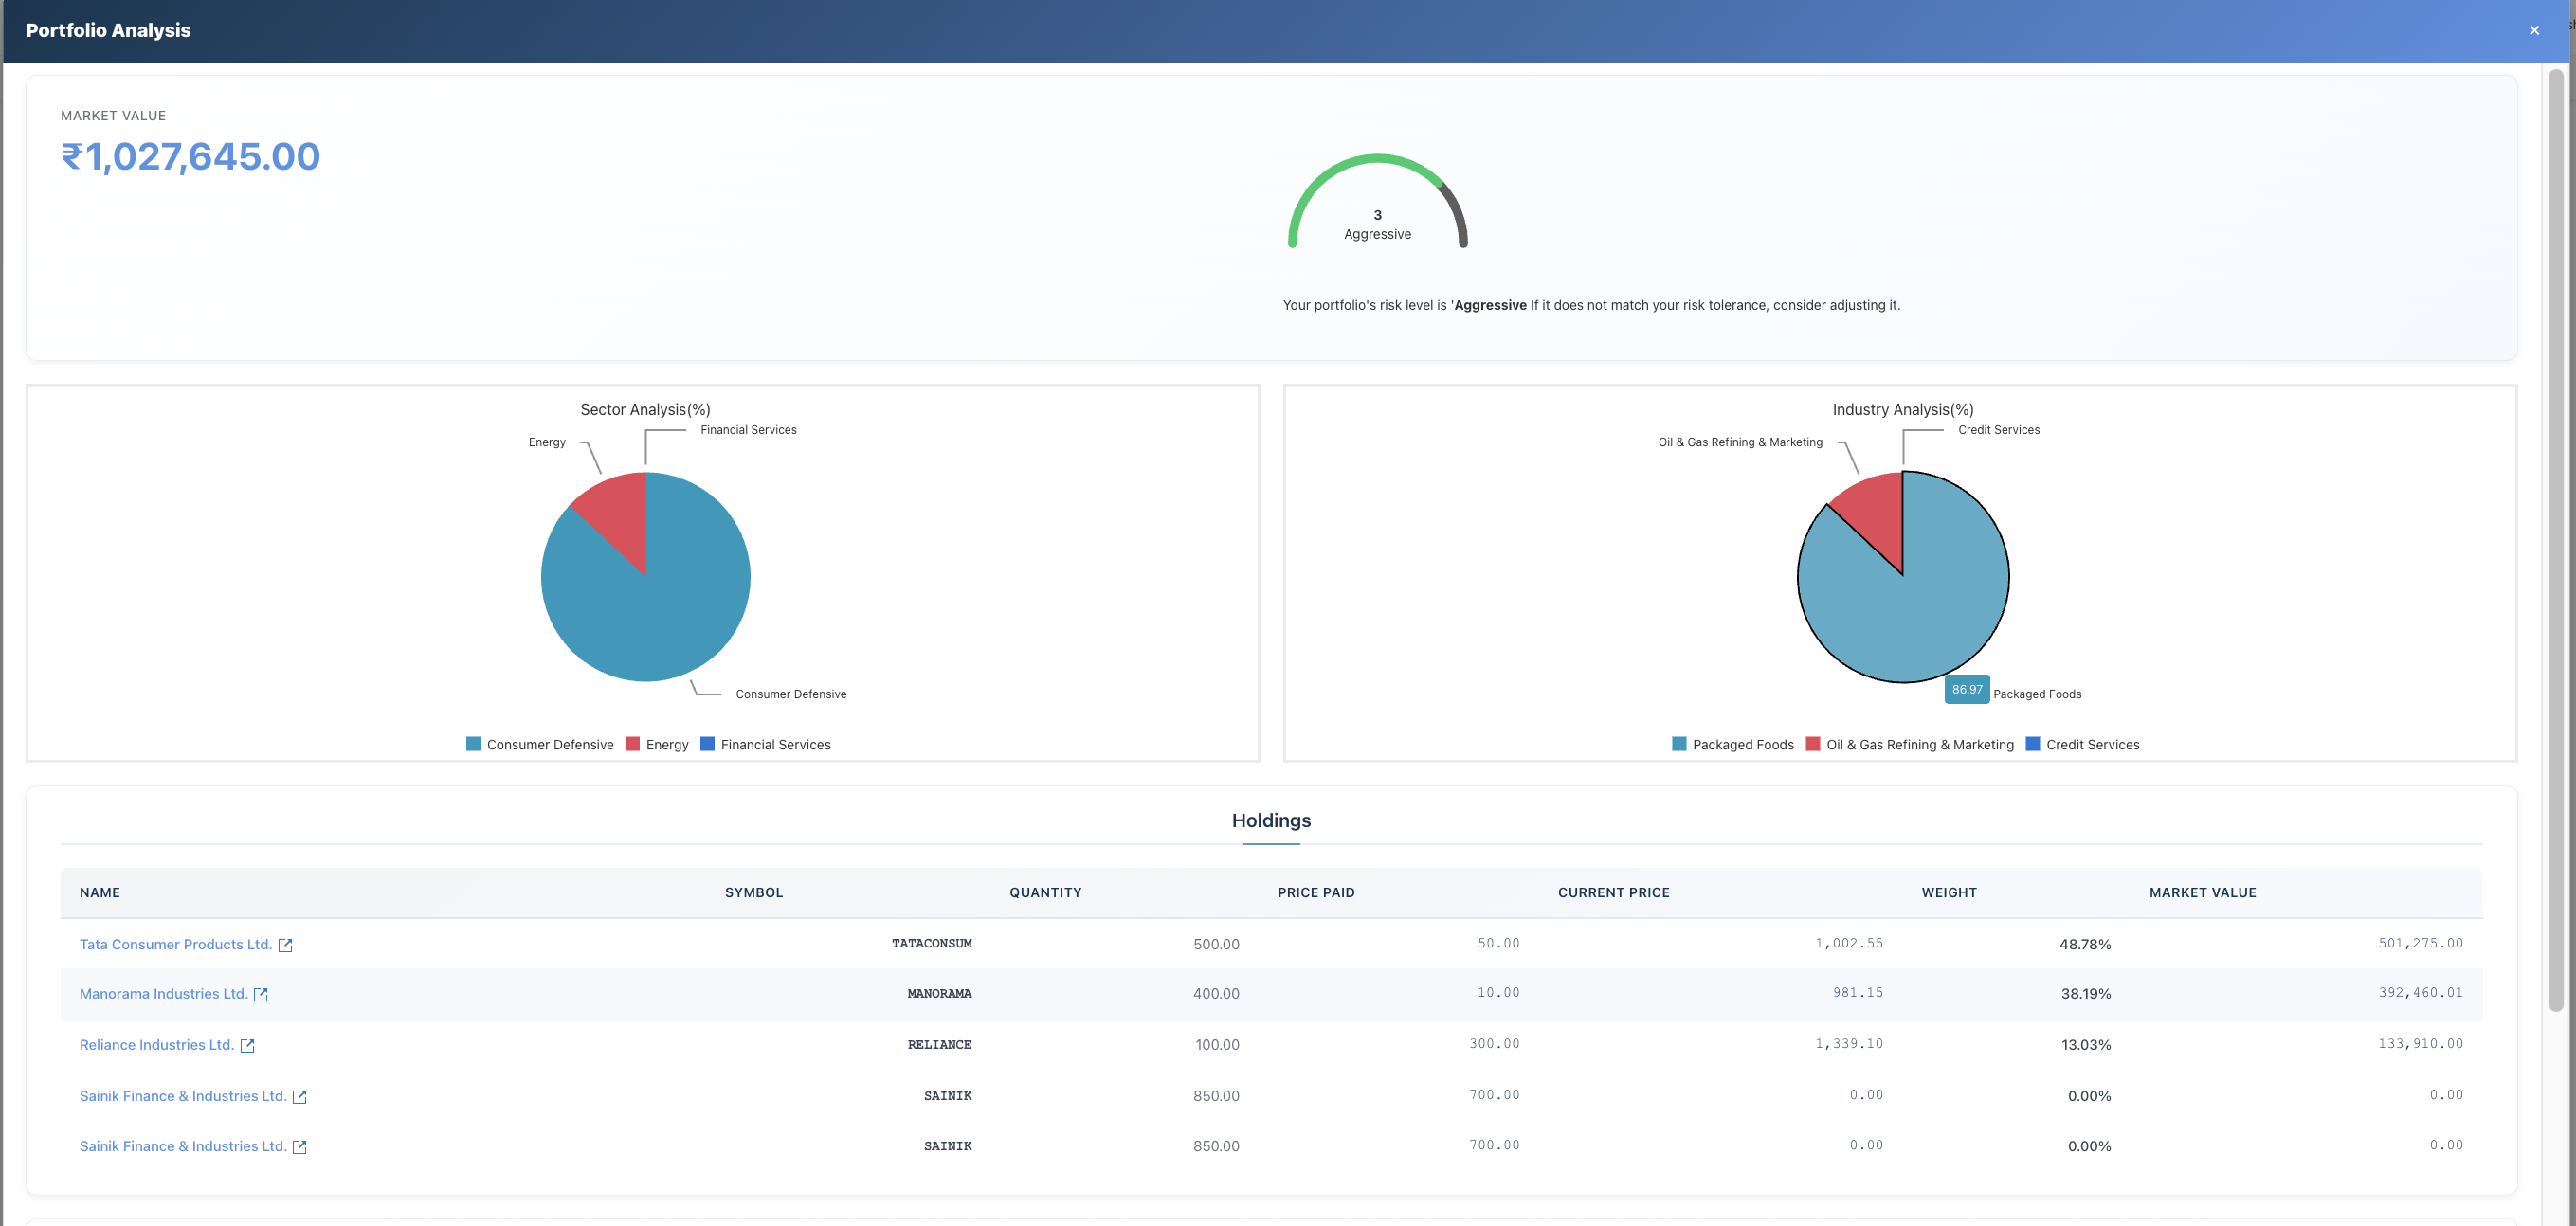The width and height of the screenshot is (2576, 1226).
Task: Open external link icon beside Sainik row with Quantity 850.00, lower
Action: (299, 1147)
